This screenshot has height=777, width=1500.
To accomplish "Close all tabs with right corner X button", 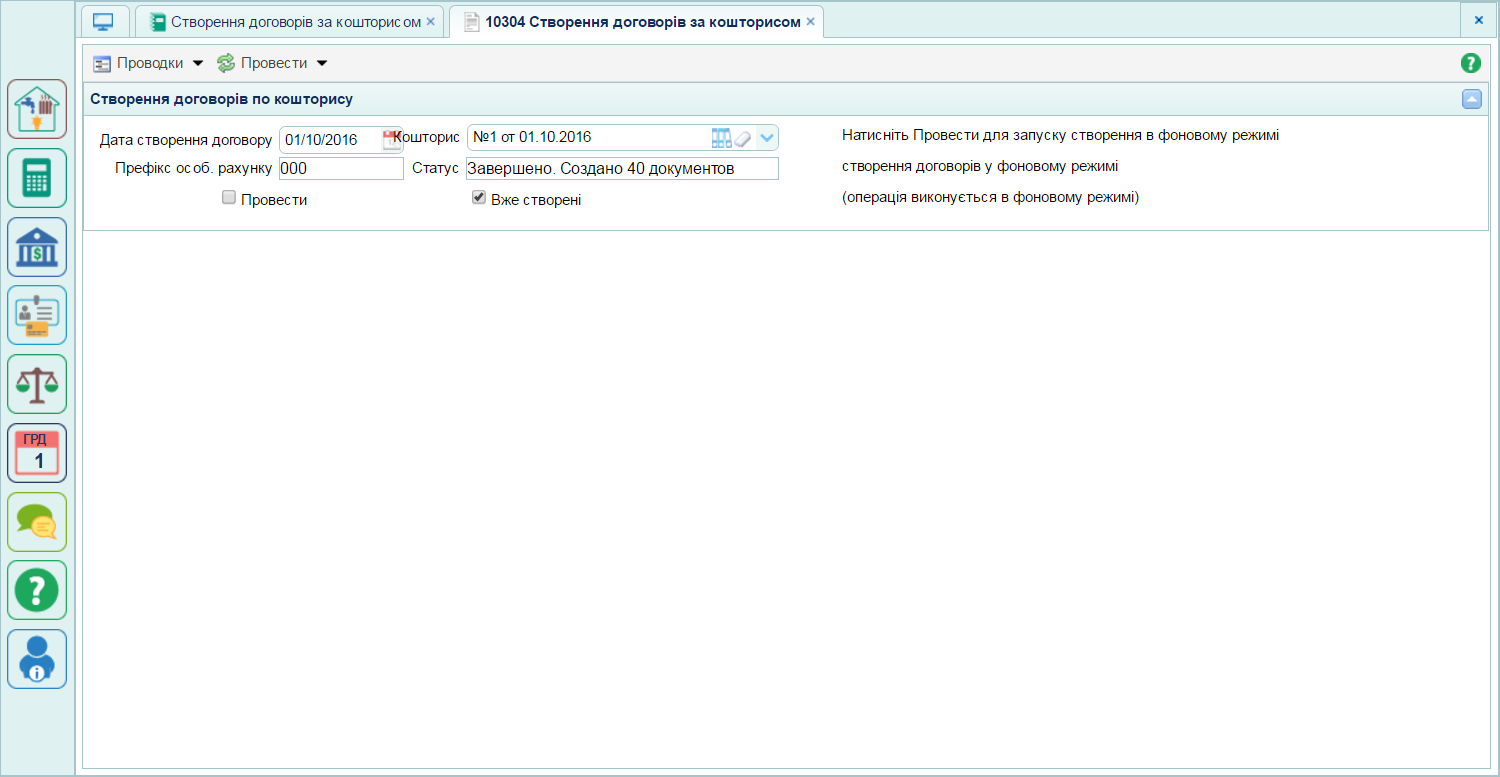I will pos(1478,20).
